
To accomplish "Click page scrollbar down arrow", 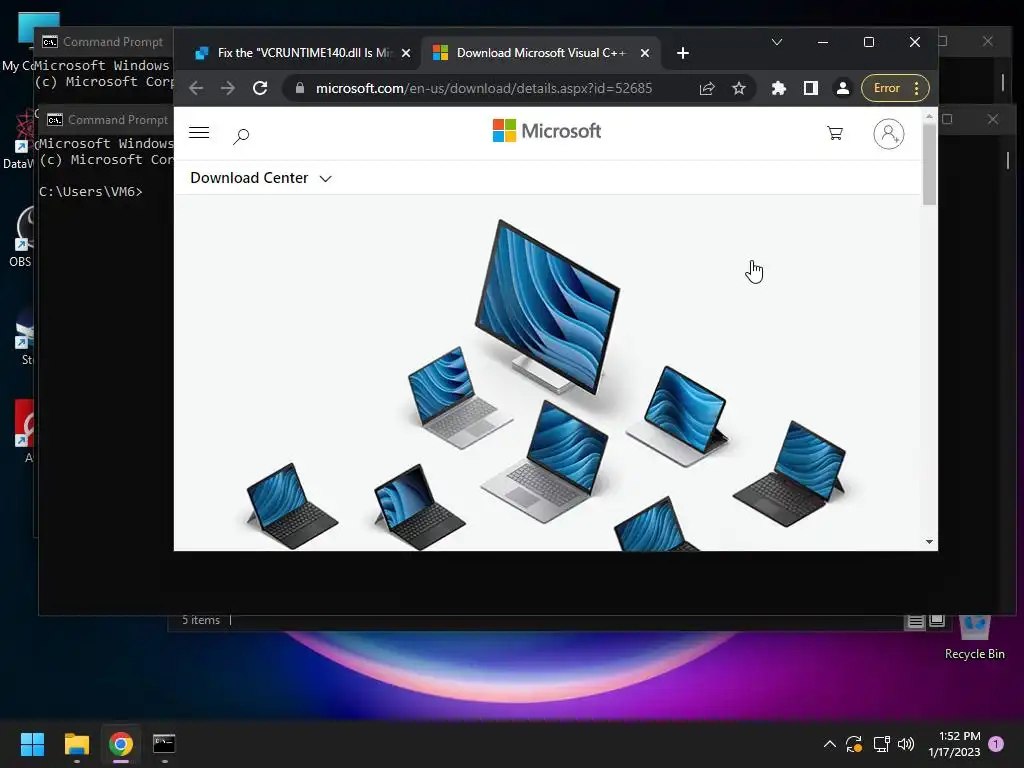I will [929, 542].
